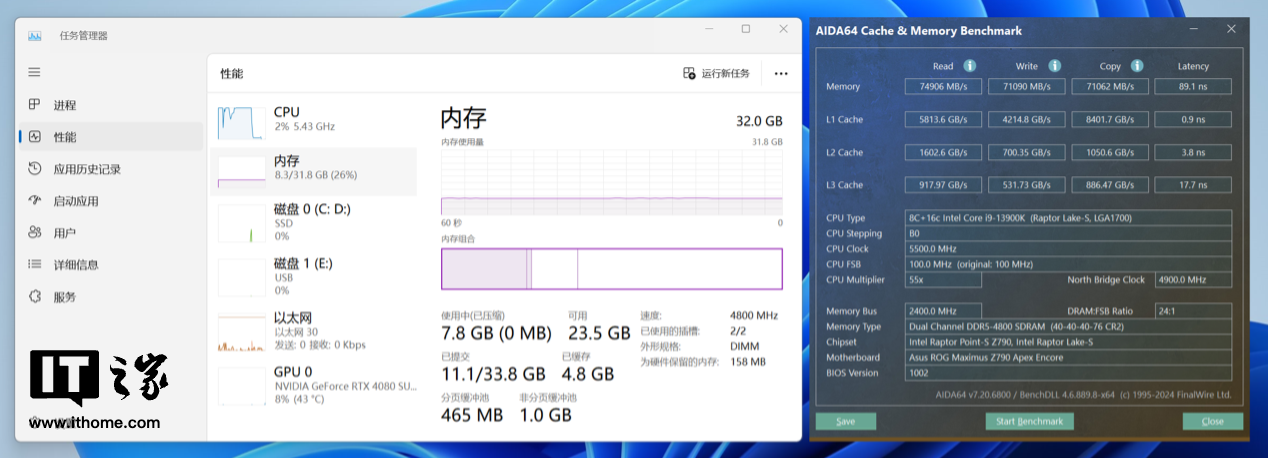Click the info icon beside Read column

point(969,66)
